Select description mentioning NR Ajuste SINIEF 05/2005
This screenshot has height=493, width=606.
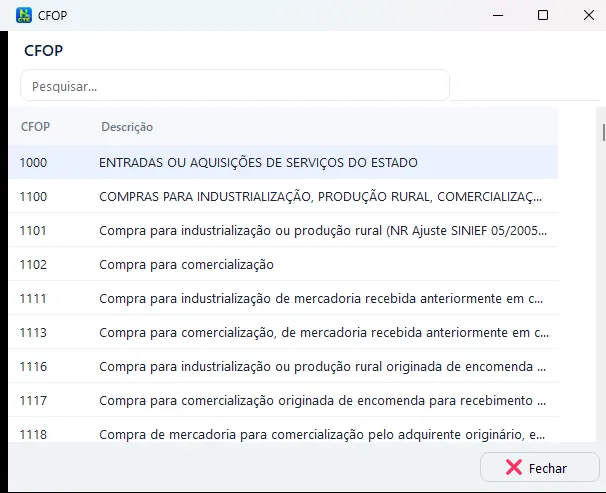[323, 230]
